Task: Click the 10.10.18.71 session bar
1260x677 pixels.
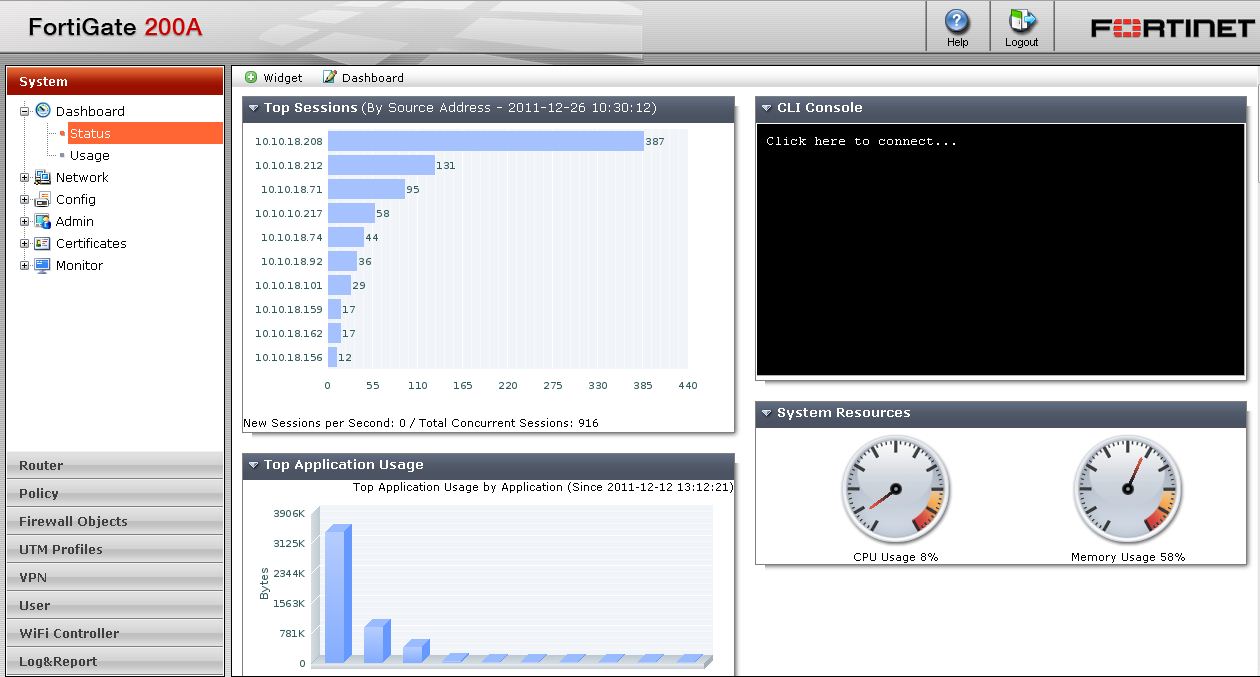Action: point(366,189)
